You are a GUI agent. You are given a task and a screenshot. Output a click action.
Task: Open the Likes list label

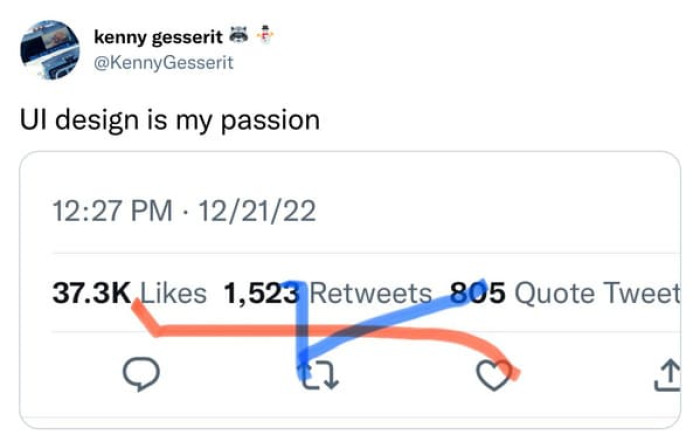click(x=172, y=294)
